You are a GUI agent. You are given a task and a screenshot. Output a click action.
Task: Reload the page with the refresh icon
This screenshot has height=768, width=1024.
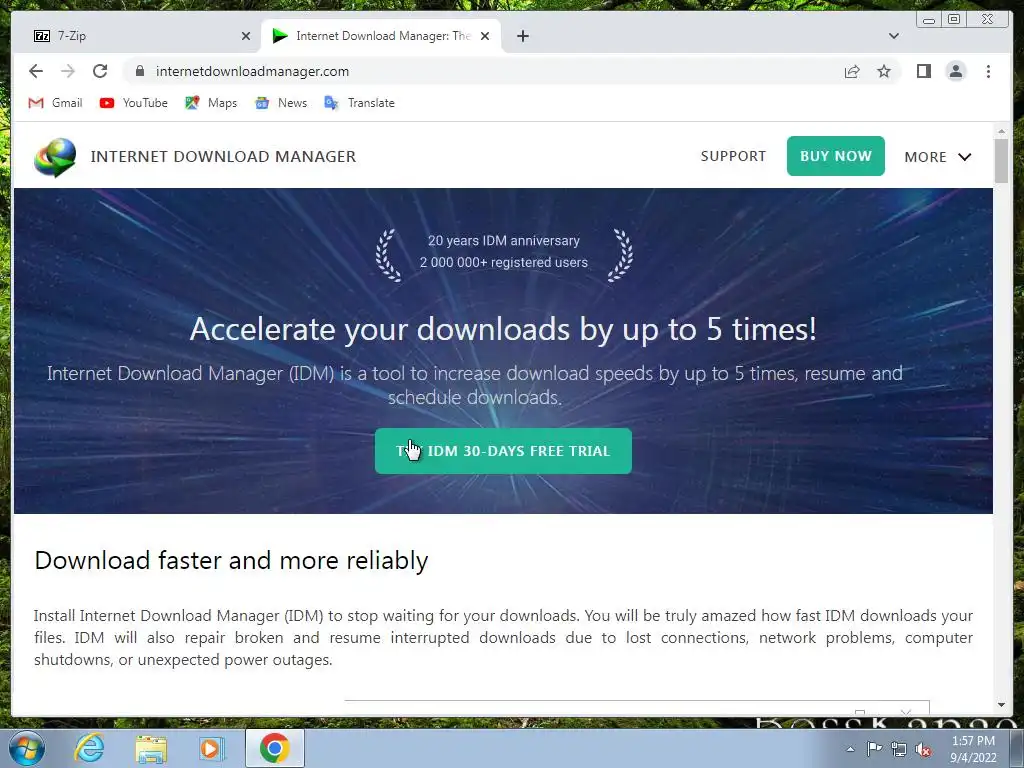[x=100, y=71]
